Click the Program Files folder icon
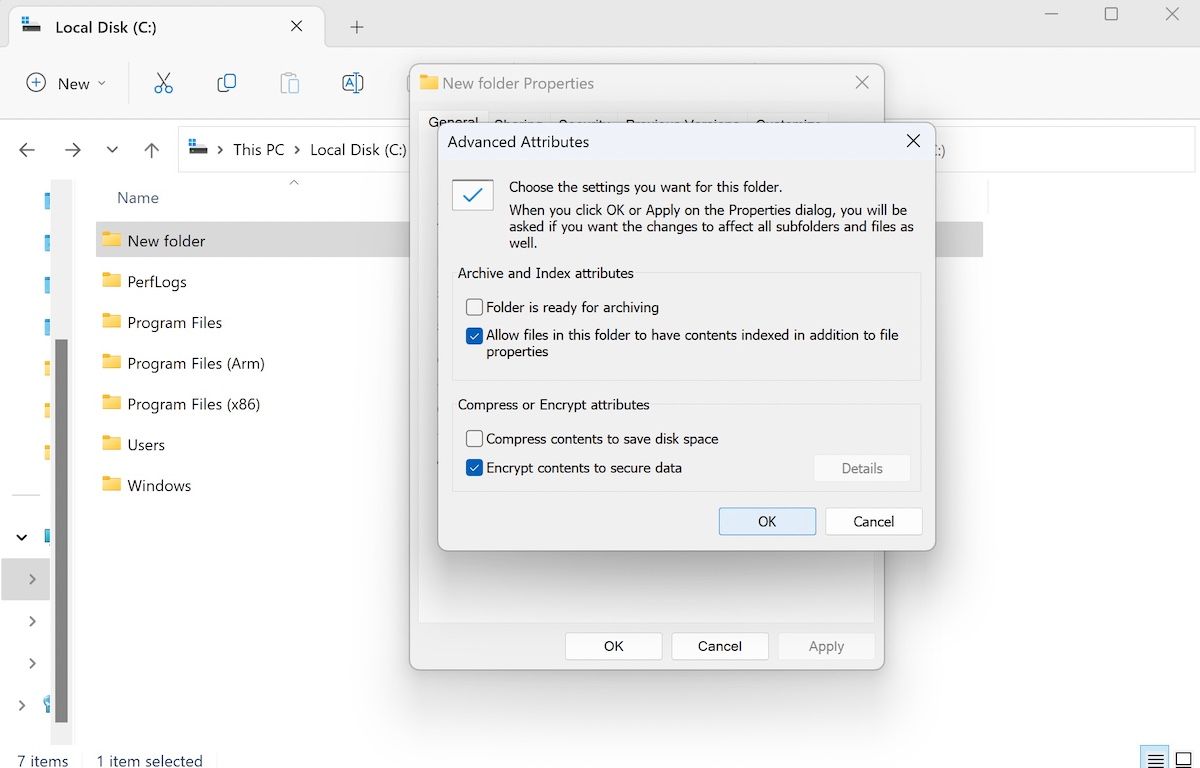 (x=111, y=322)
